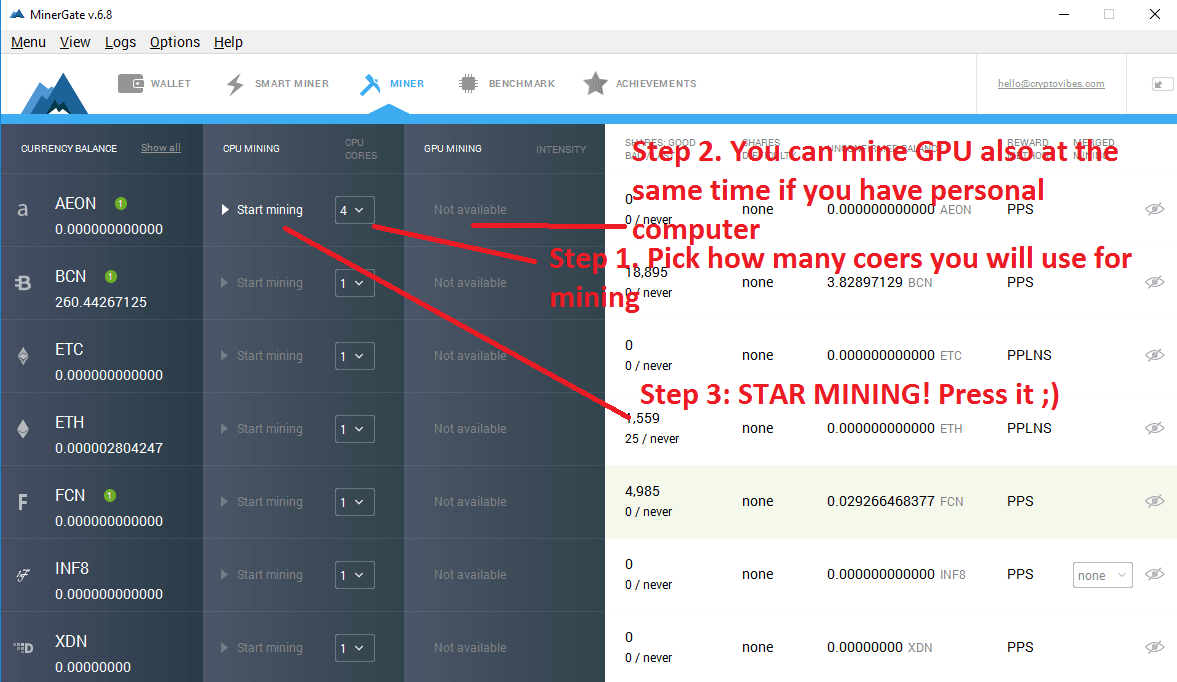Open the Menu menu
Screen dimensions: 1177x682
(29, 42)
